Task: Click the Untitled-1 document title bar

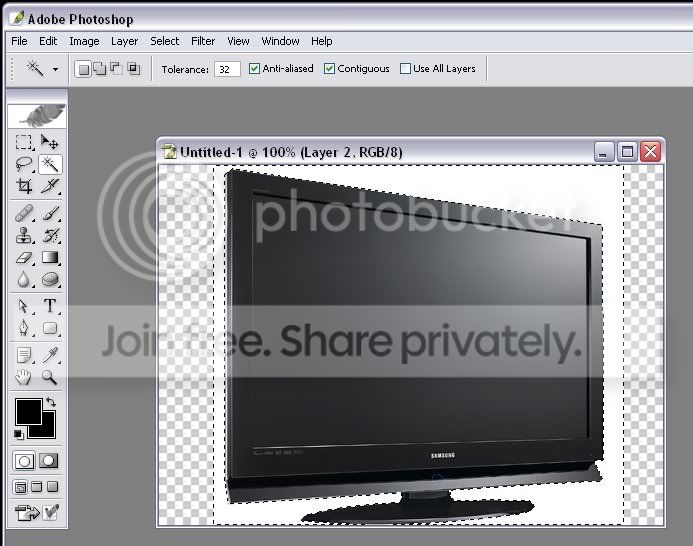Action: [x=411, y=152]
